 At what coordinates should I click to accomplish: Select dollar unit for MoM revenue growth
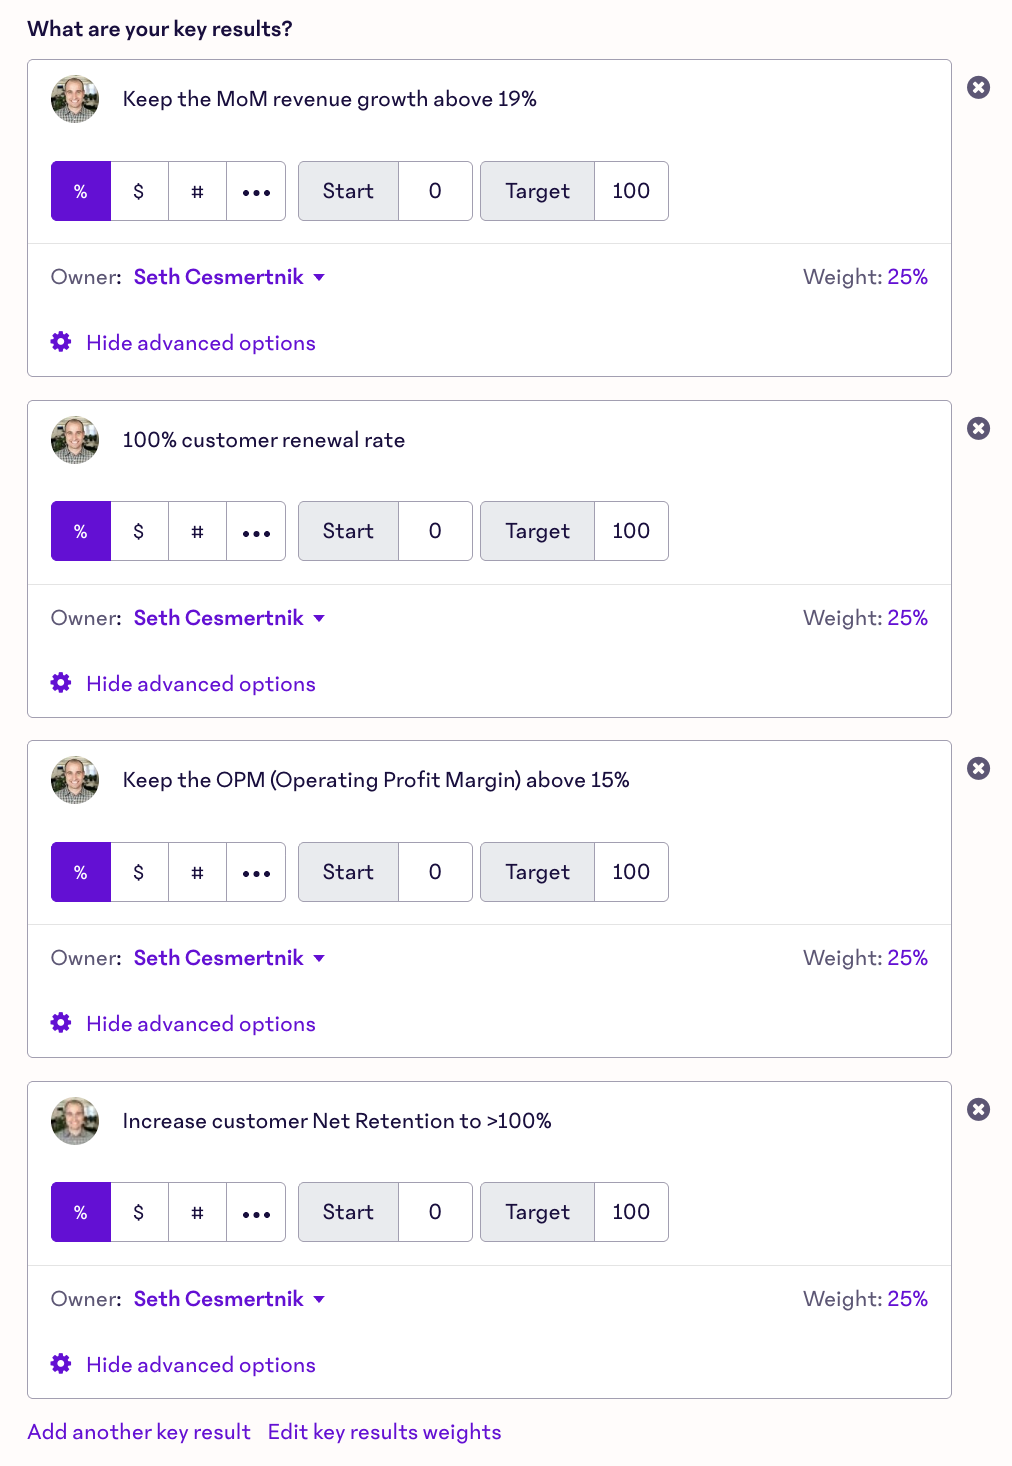(139, 192)
